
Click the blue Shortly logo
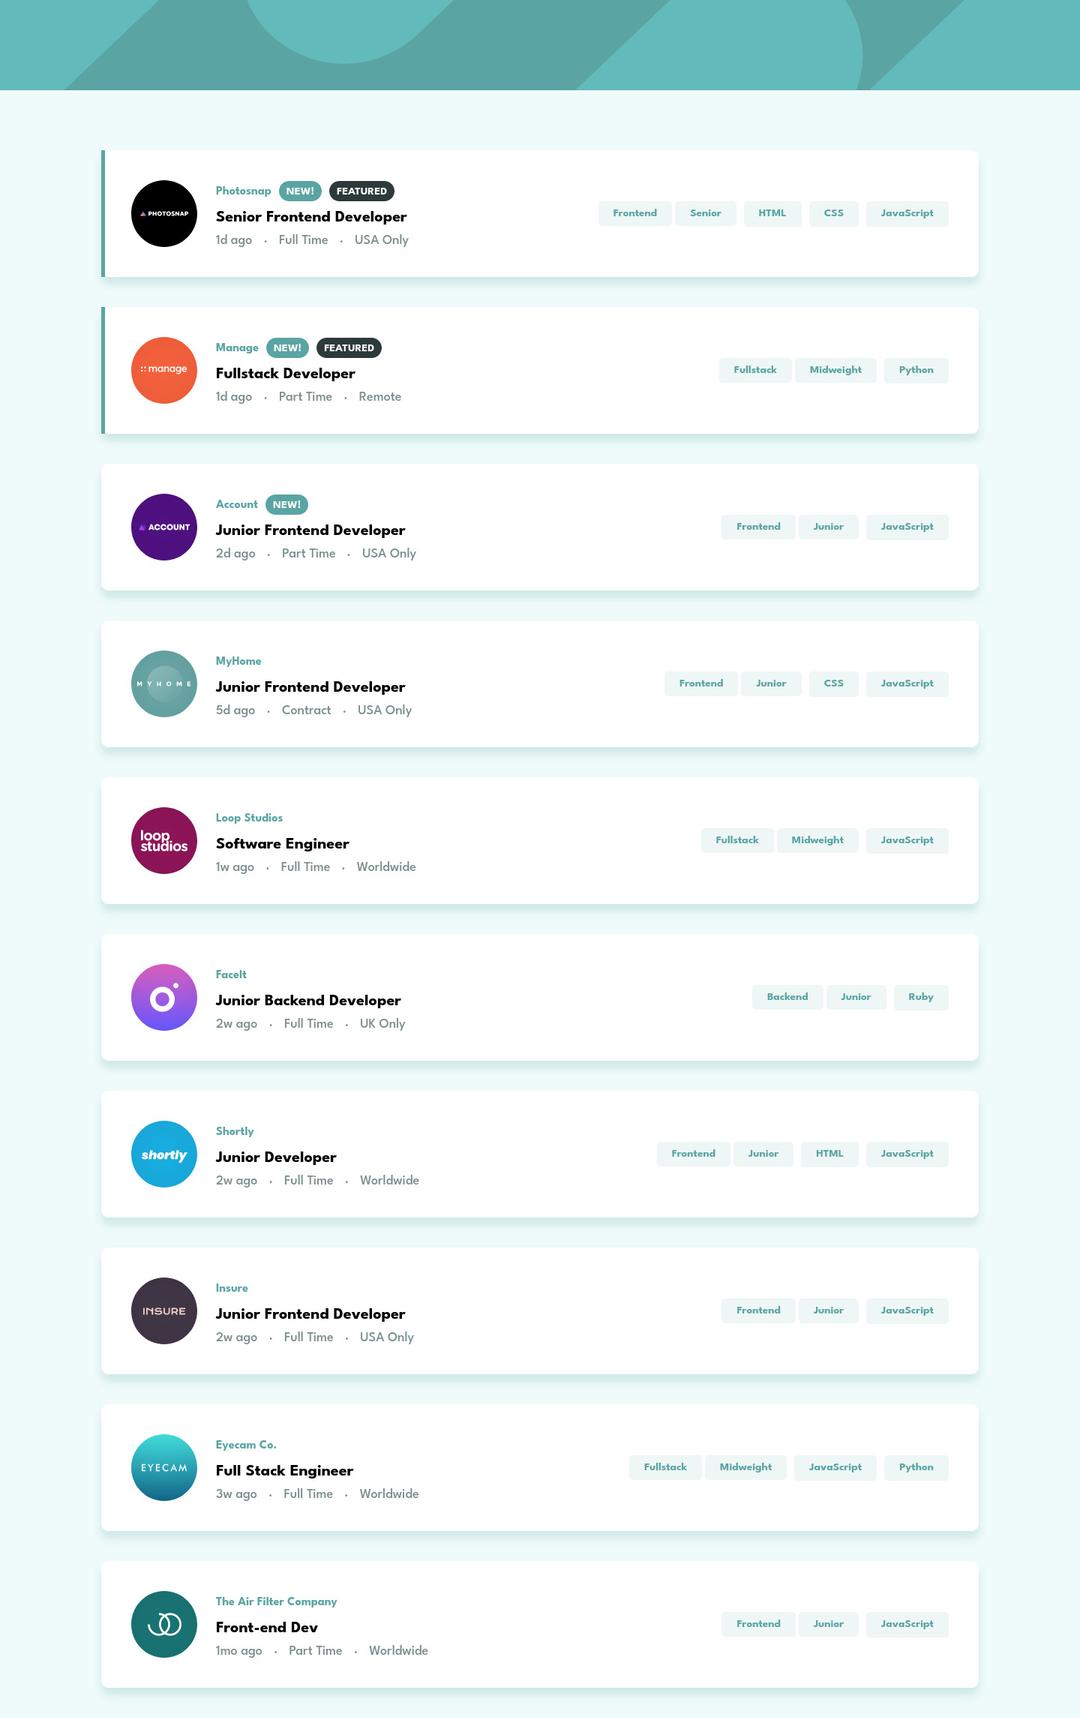pos(164,1154)
